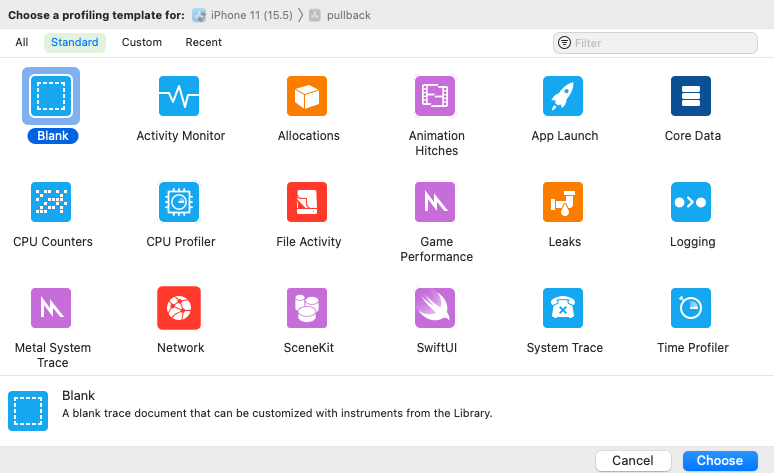Click the blank trace document description text

(277, 413)
